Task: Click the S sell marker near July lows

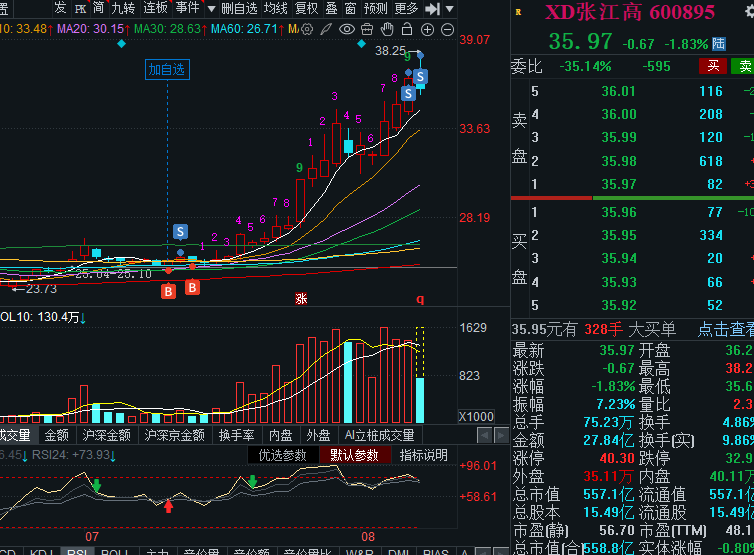Action: pyautogui.click(x=180, y=232)
